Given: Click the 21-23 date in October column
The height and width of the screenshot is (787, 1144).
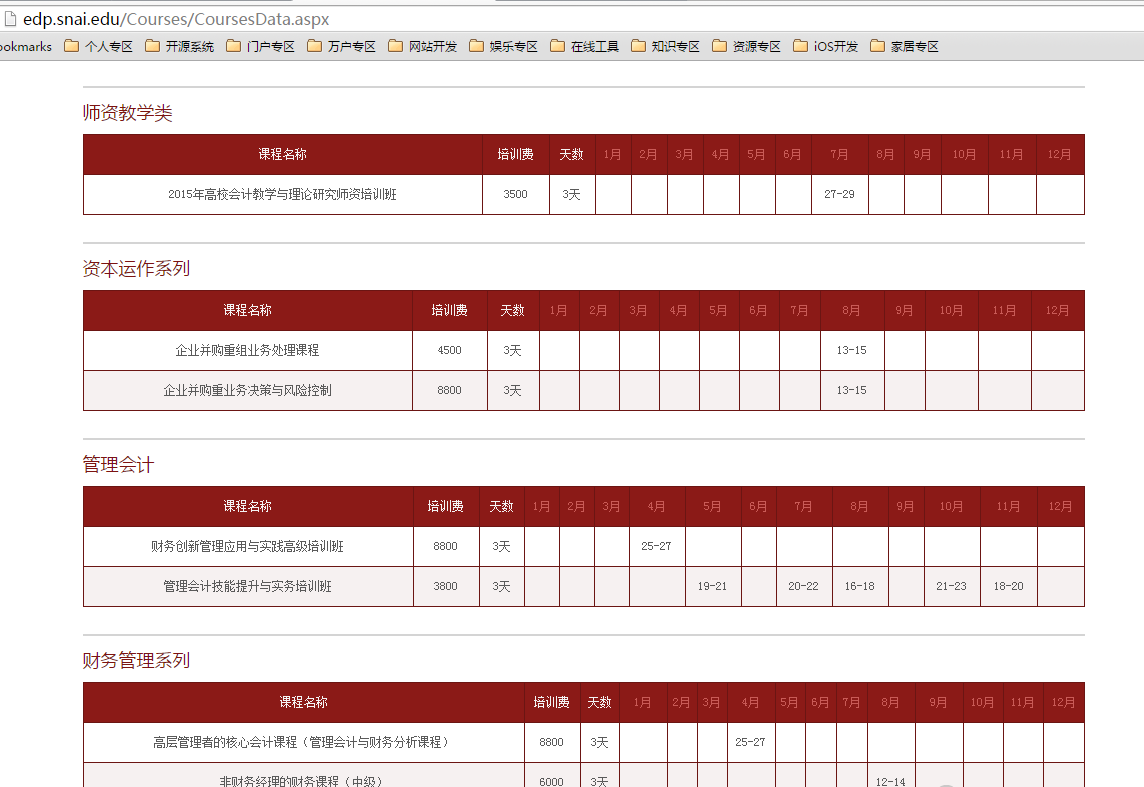Looking at the screenshot, I should click(951, 586).
